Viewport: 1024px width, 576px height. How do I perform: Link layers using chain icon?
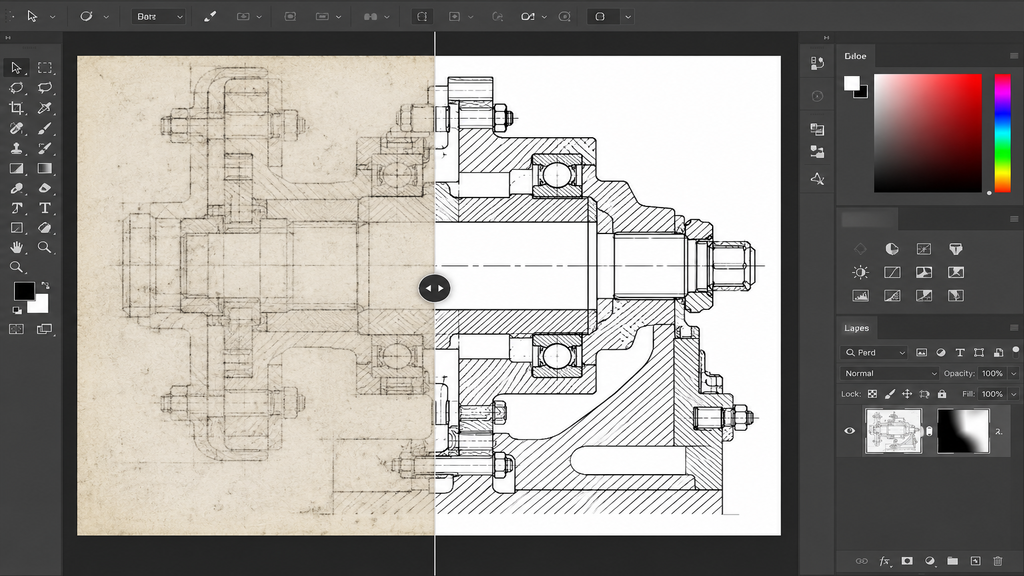click(x=862, y=561)
